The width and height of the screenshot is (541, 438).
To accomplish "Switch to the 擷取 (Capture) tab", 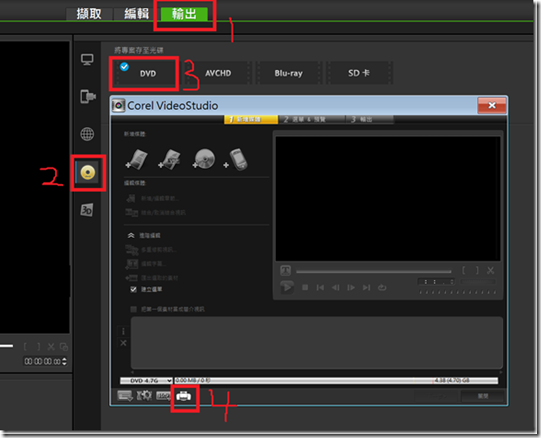I will tap(89, 14).
